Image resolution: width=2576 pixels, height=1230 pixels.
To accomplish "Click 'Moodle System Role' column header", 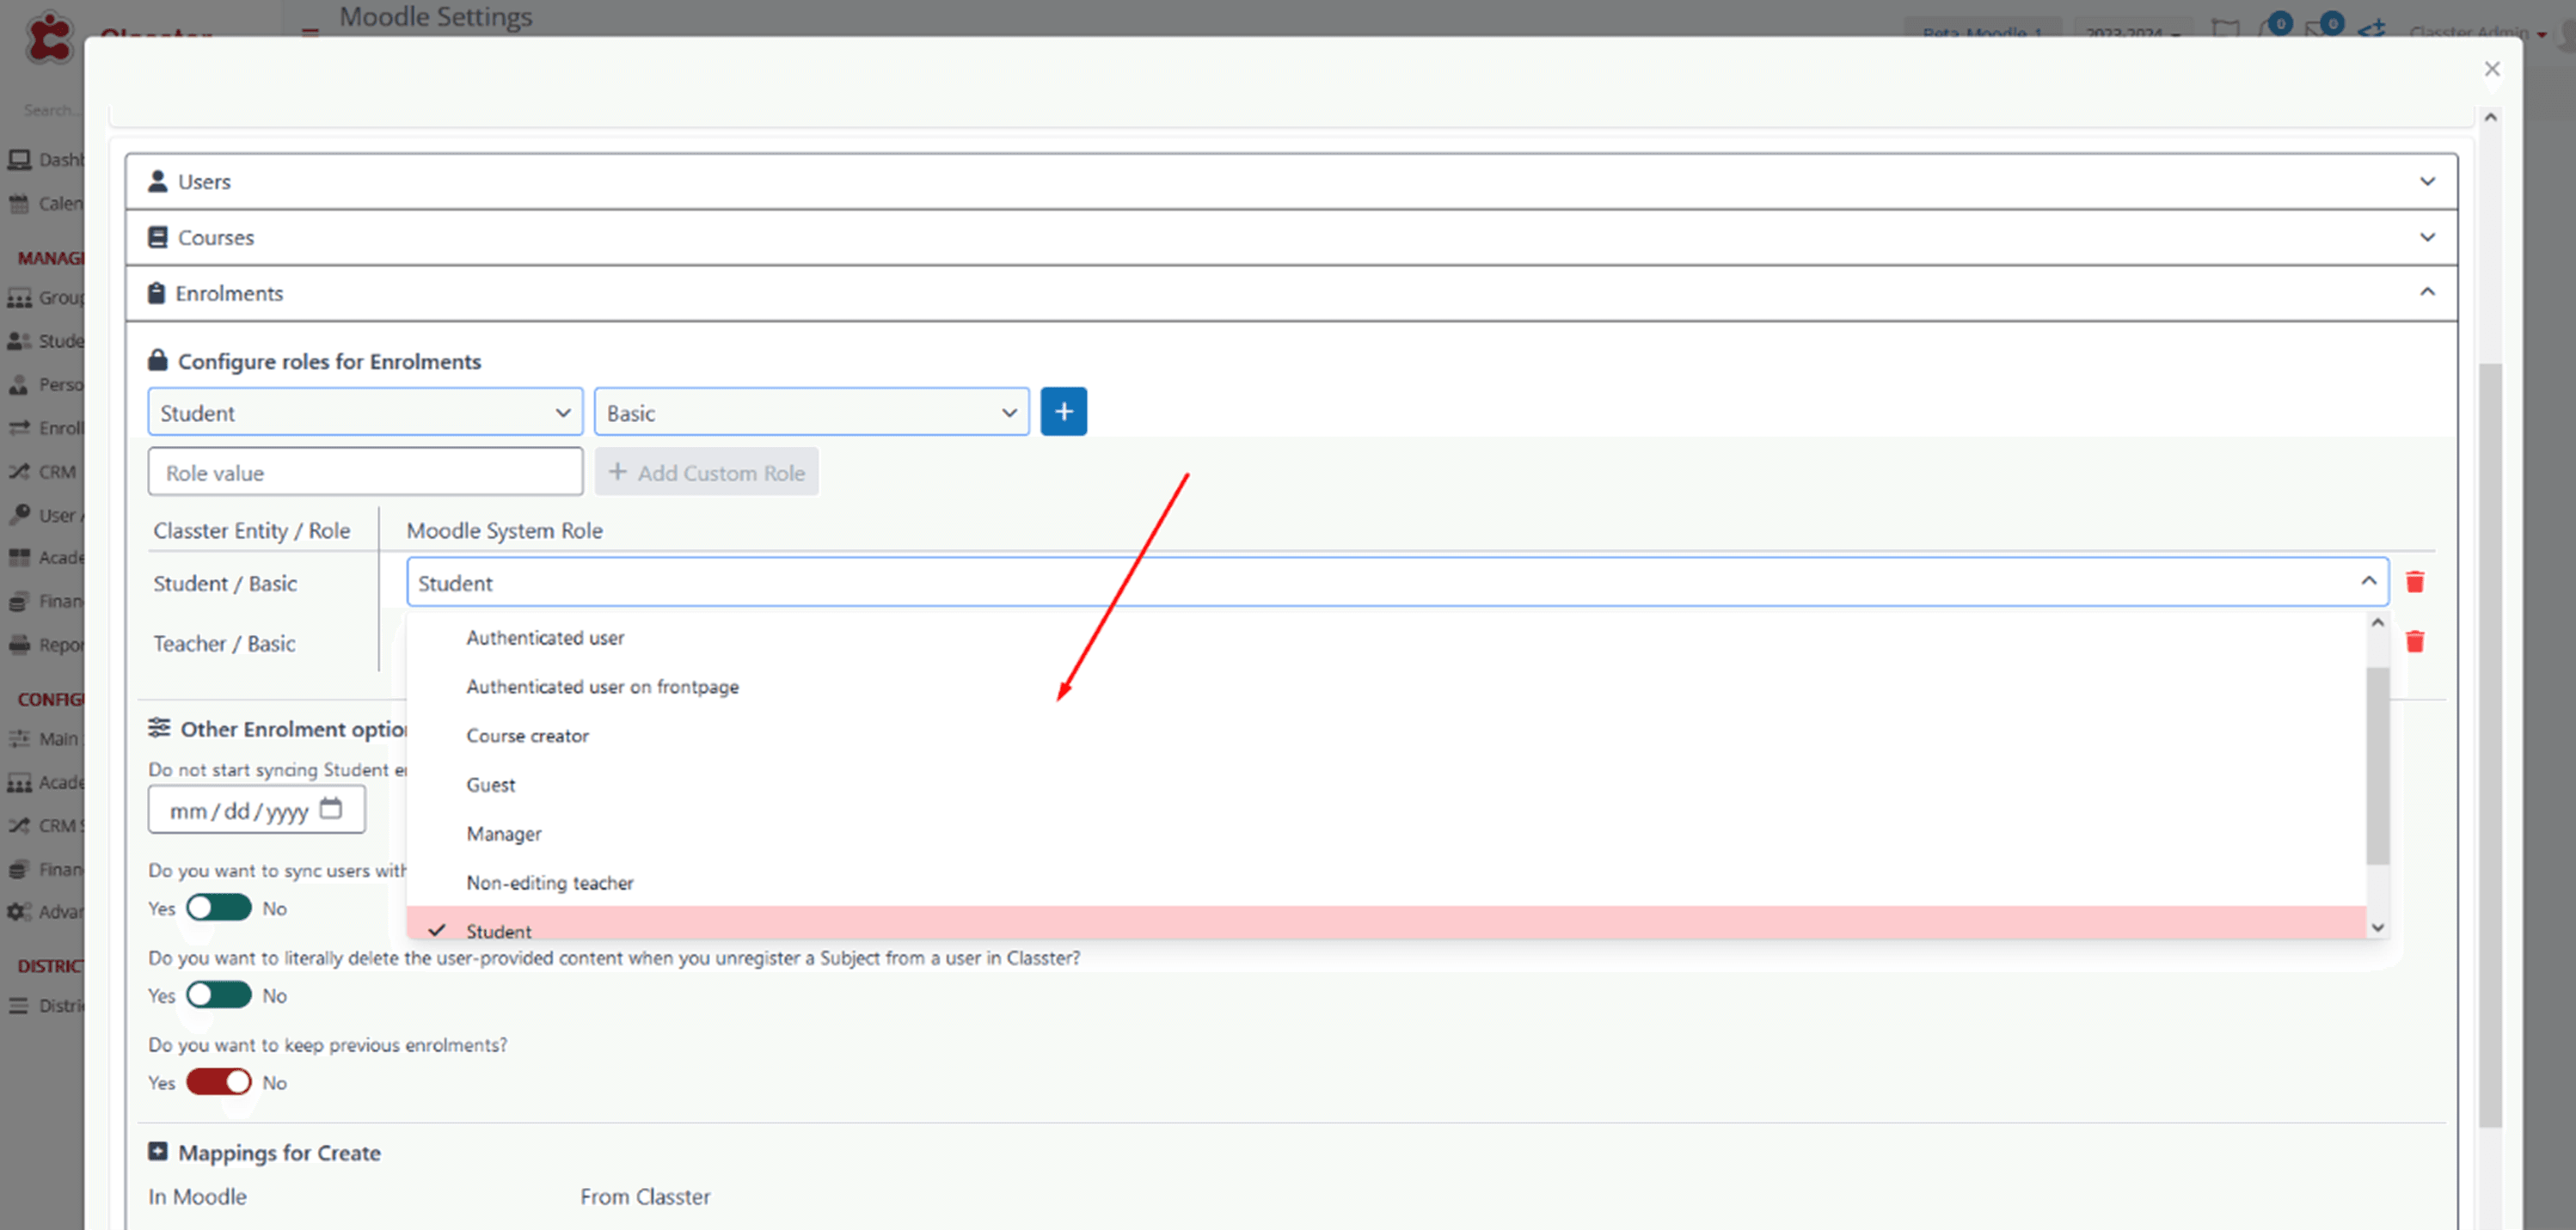I will pos(504,530).
